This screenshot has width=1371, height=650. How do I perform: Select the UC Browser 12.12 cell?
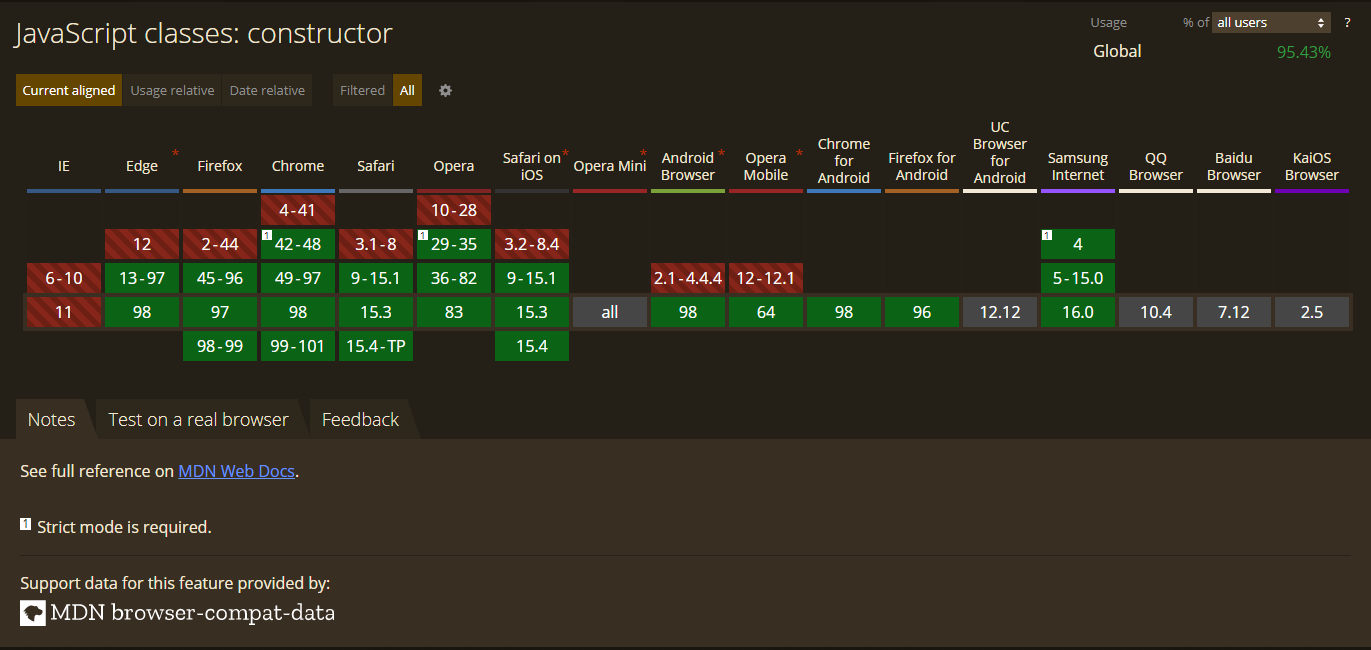pos(1000,312)
